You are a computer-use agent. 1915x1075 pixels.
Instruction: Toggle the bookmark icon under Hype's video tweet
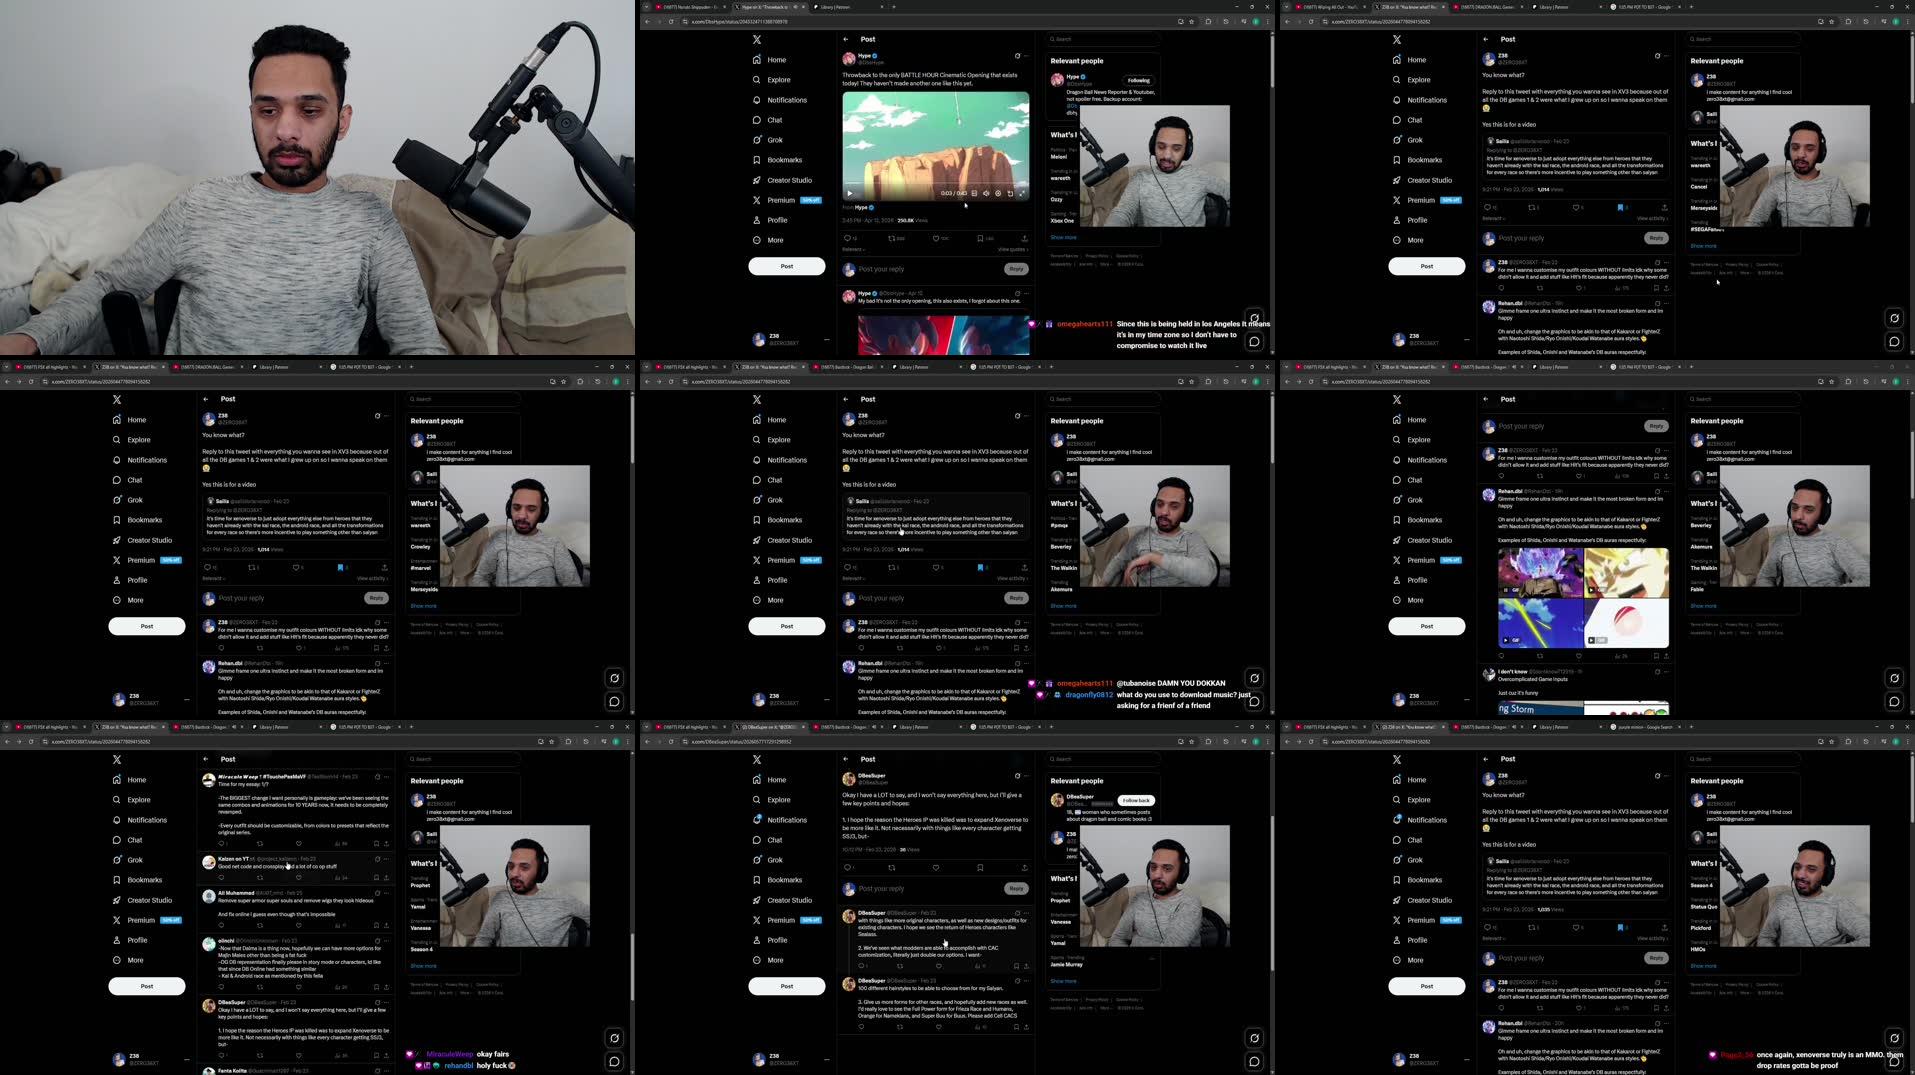979,239
